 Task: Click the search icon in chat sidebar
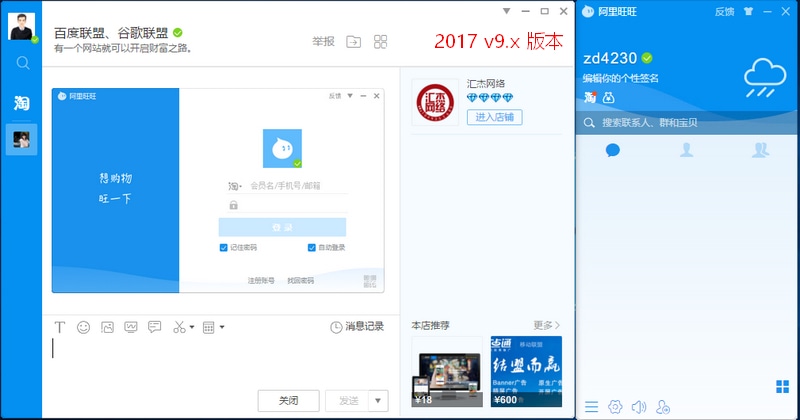[x=22, y=63]
